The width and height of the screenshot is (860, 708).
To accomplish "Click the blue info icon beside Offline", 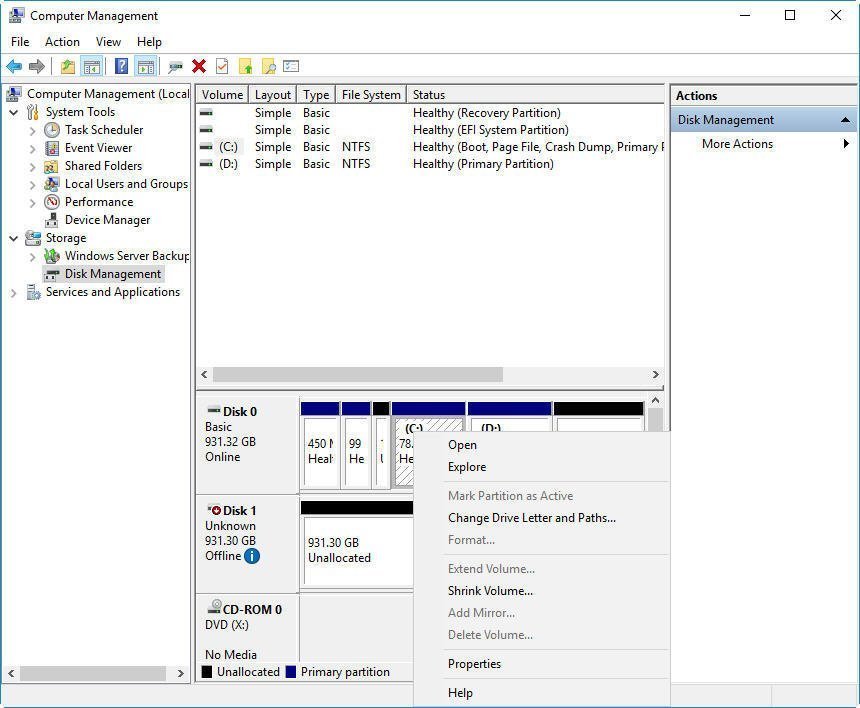I will click(252, 556).
